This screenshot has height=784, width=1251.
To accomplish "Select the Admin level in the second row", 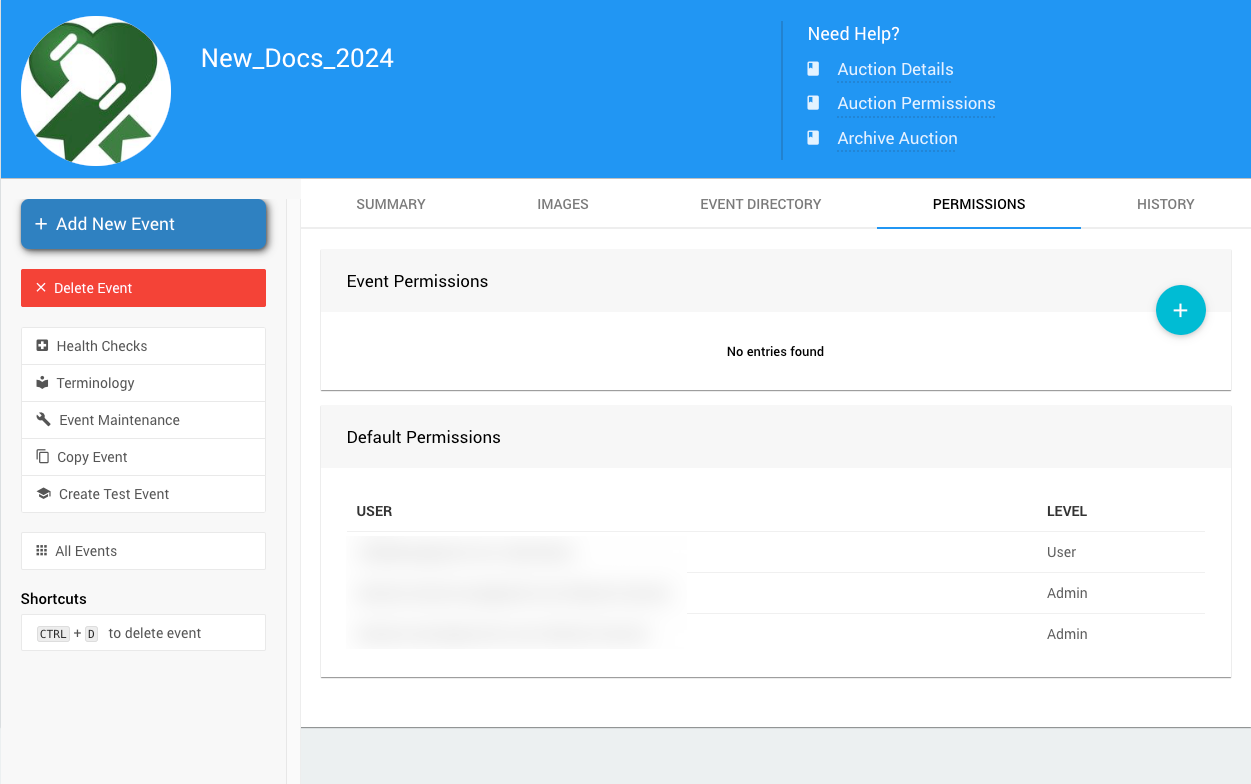I will coord(1067,593).
